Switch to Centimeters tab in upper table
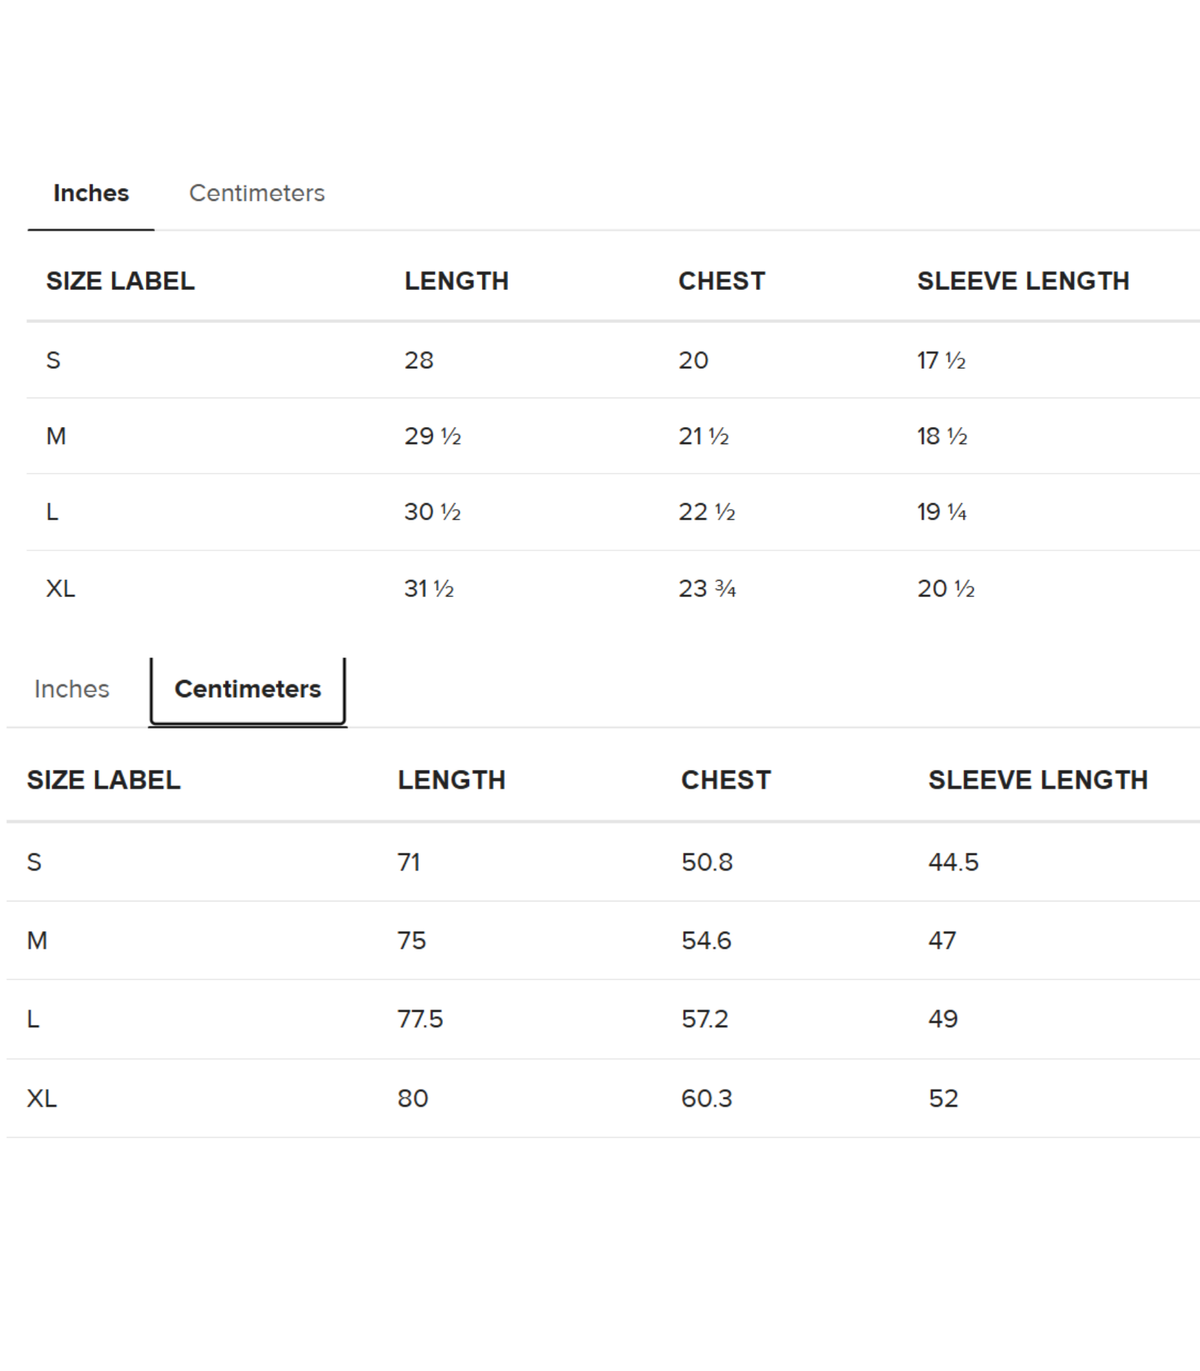Viewport: 1200px width, 1371px height. point(257,193)
